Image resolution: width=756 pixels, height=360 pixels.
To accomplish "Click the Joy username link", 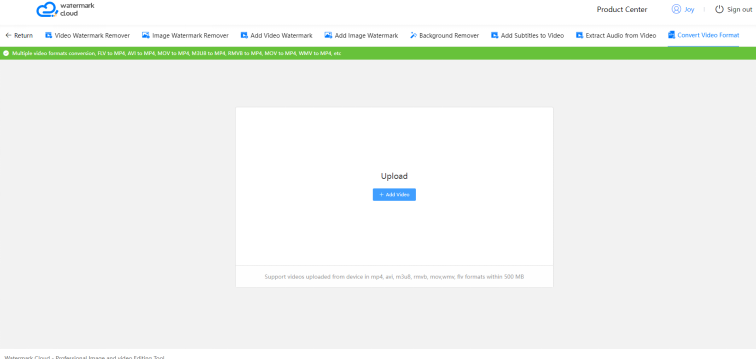I will click(x=689, y=9).
